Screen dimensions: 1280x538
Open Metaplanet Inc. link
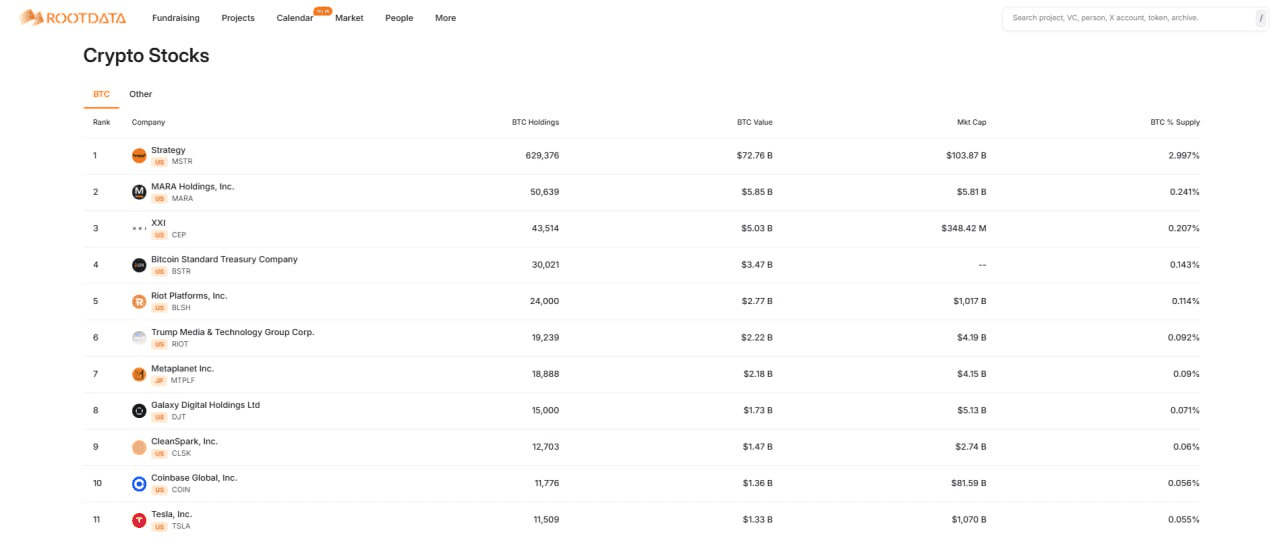point(182,368)
